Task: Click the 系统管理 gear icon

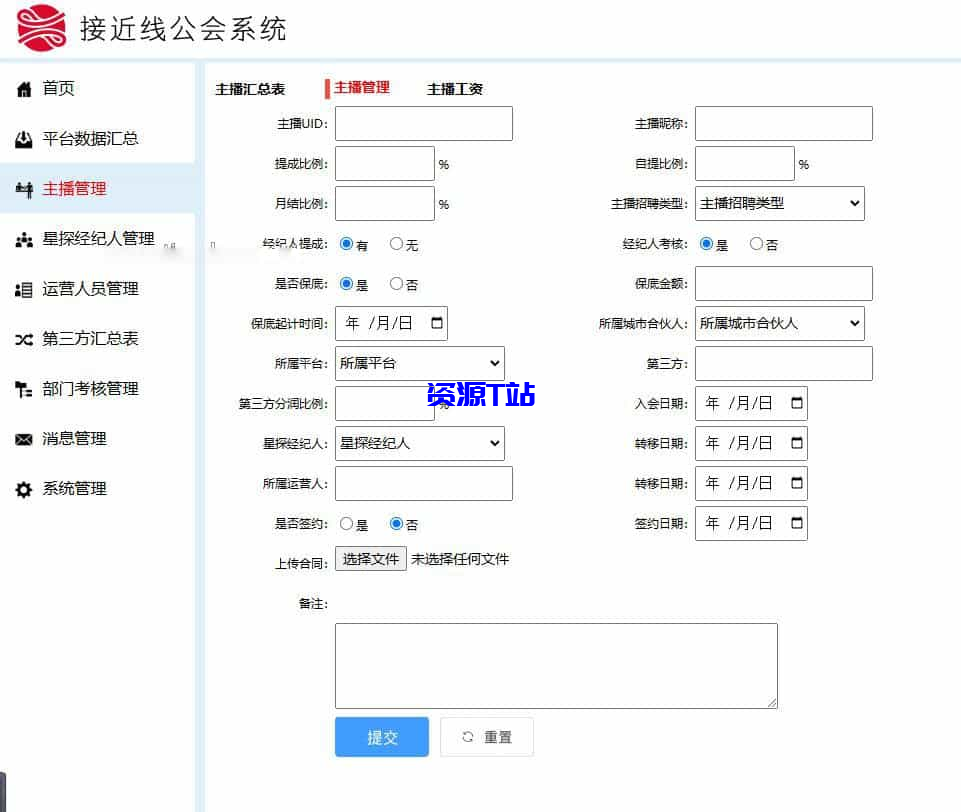Action: [x=23, y=489]
